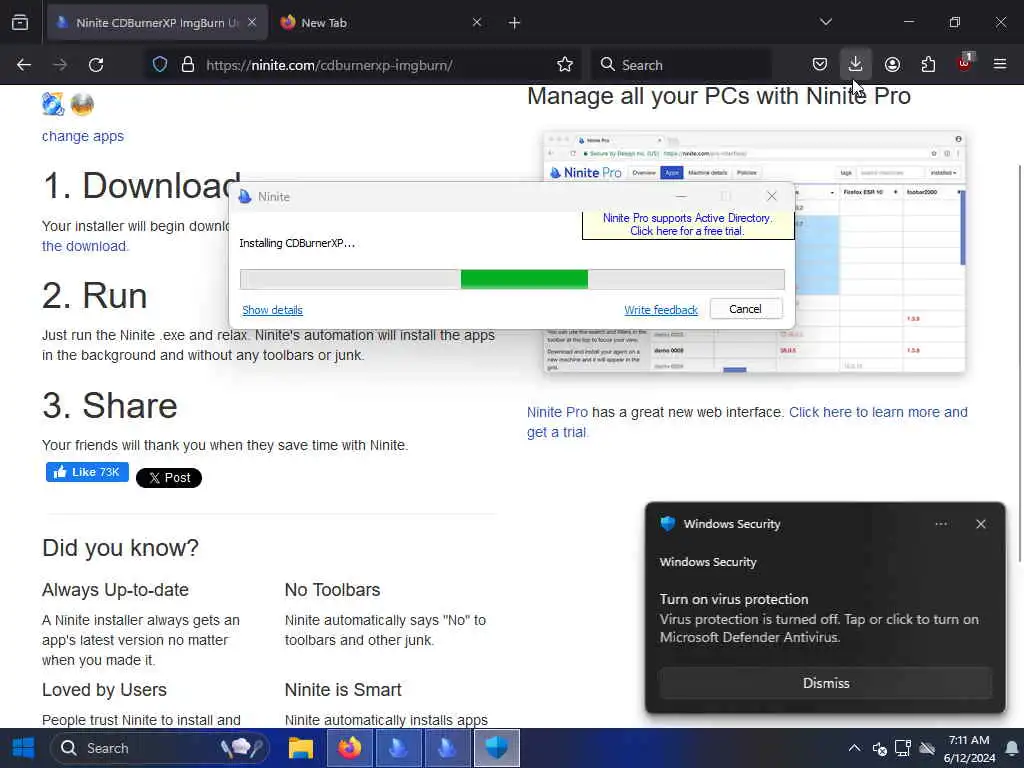Screen dimensions: 1024x768
Task: Click the Firefox back arrow
Action: coord(24,65)
